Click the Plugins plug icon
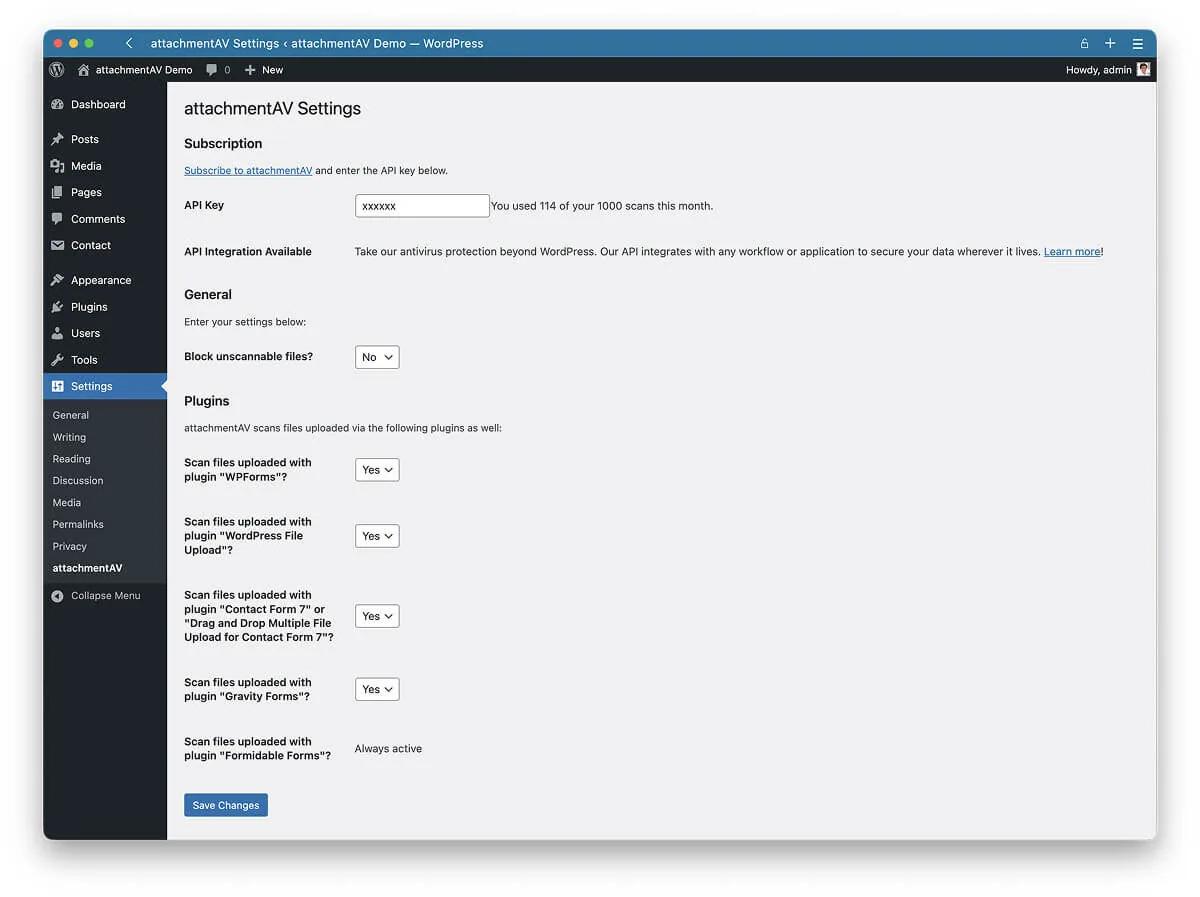1200x897 pixels. tap(58, 307)
